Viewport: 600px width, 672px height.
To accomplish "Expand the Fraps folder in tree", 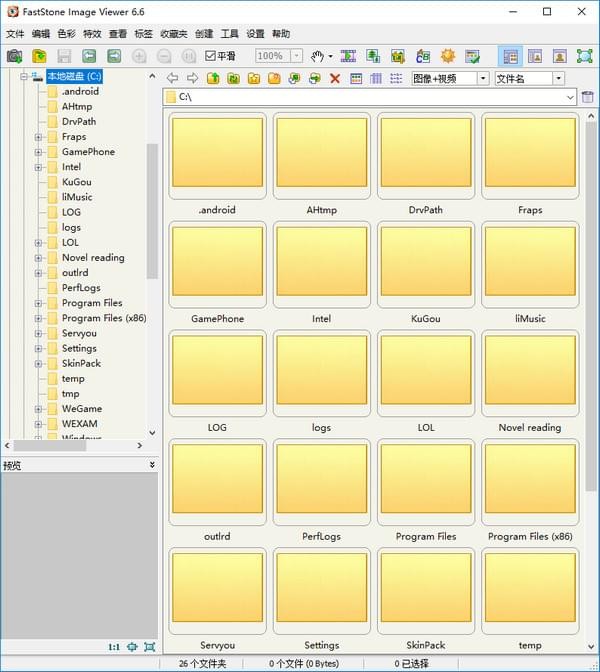I will (x=38, y=137).
